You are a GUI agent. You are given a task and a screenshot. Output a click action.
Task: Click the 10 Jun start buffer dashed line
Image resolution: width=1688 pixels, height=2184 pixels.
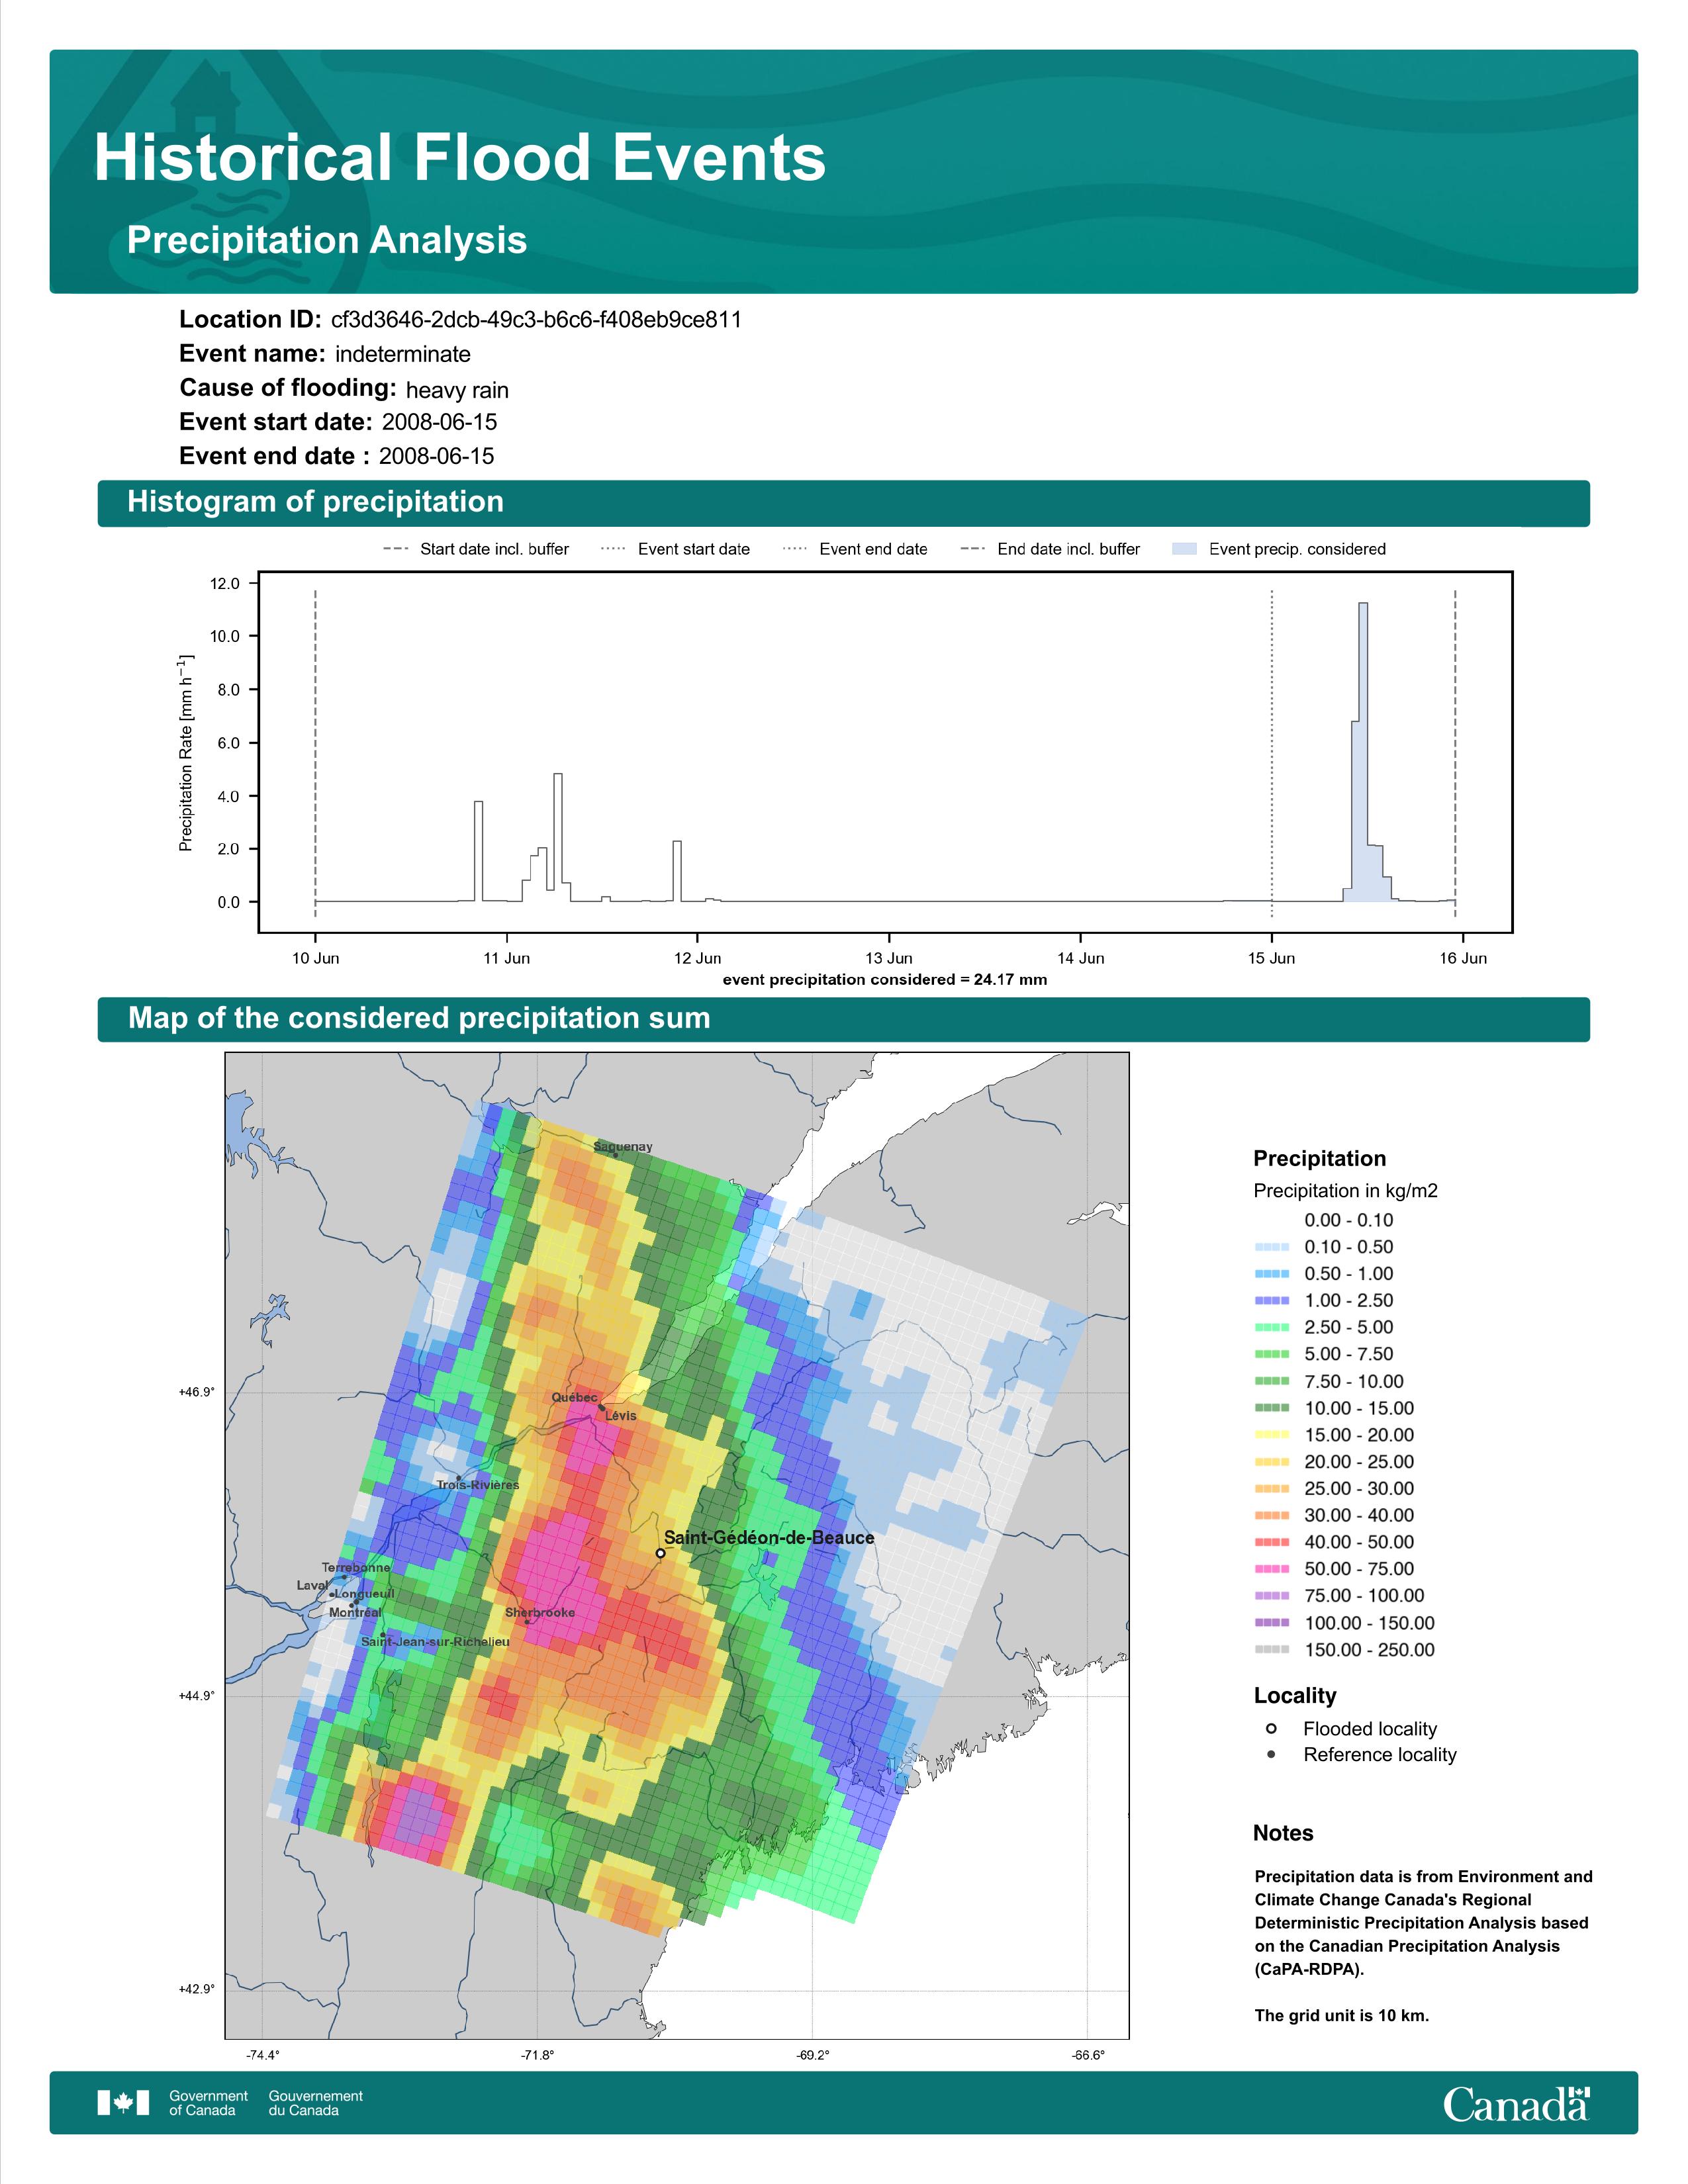tap(315, 750)
